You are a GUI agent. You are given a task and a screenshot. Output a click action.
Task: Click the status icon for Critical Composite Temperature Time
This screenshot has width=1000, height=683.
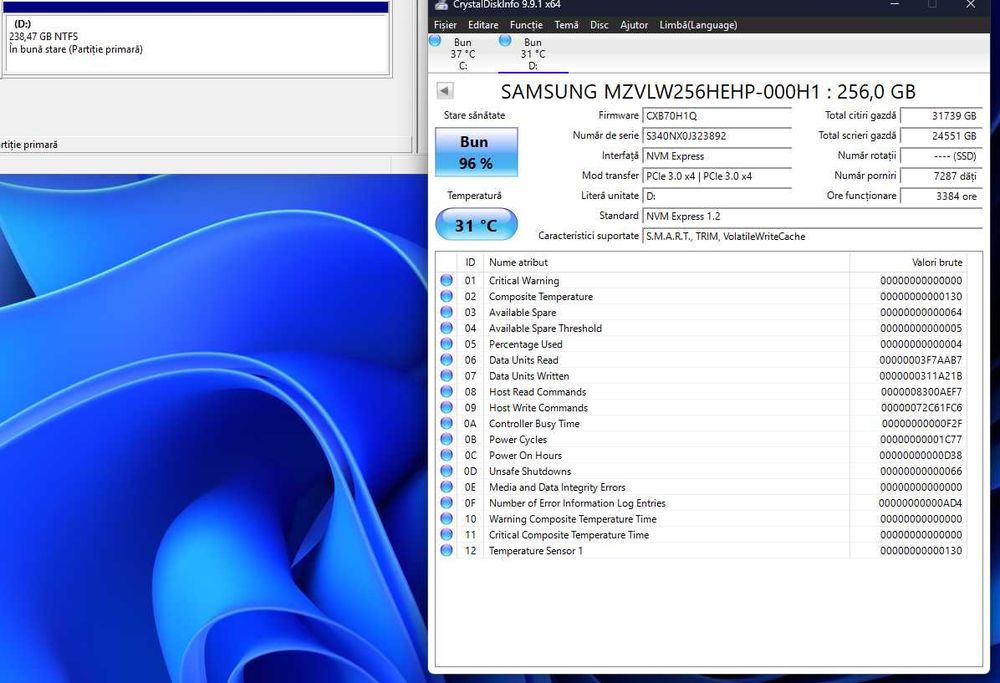coord(446,535)
